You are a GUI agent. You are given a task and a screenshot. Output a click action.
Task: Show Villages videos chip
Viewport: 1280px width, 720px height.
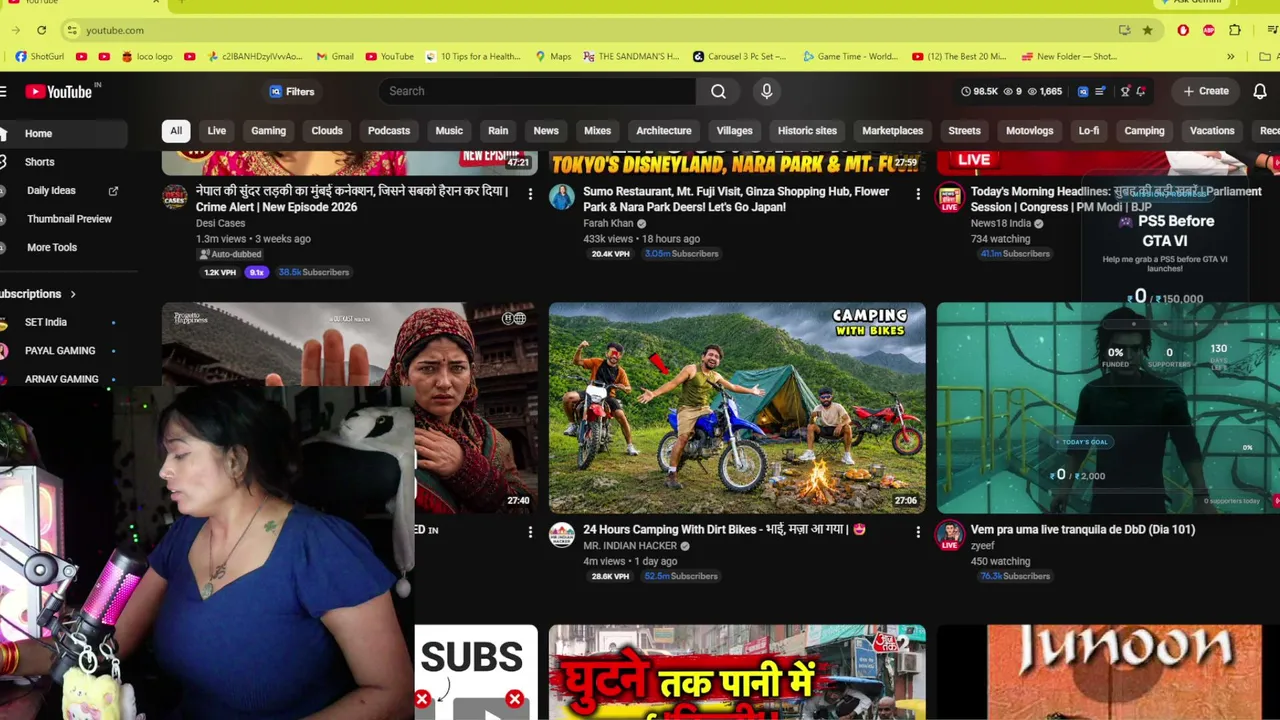click(734, 131)
